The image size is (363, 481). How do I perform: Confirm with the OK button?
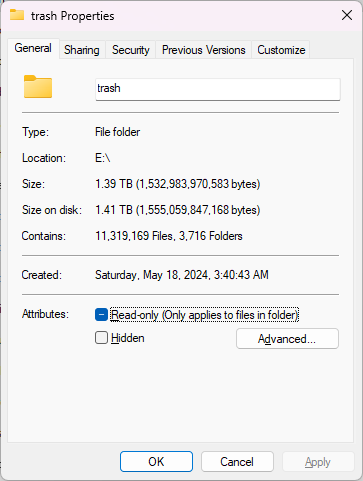[x=156, y=462]
